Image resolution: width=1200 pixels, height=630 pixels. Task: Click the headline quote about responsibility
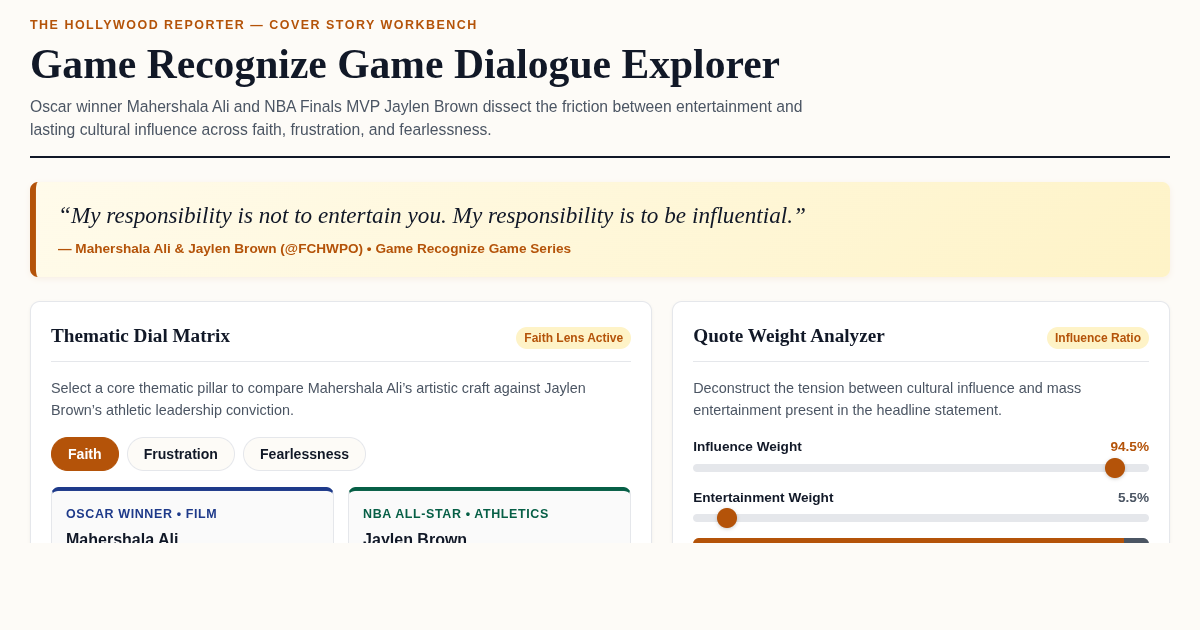coord(432,215)
